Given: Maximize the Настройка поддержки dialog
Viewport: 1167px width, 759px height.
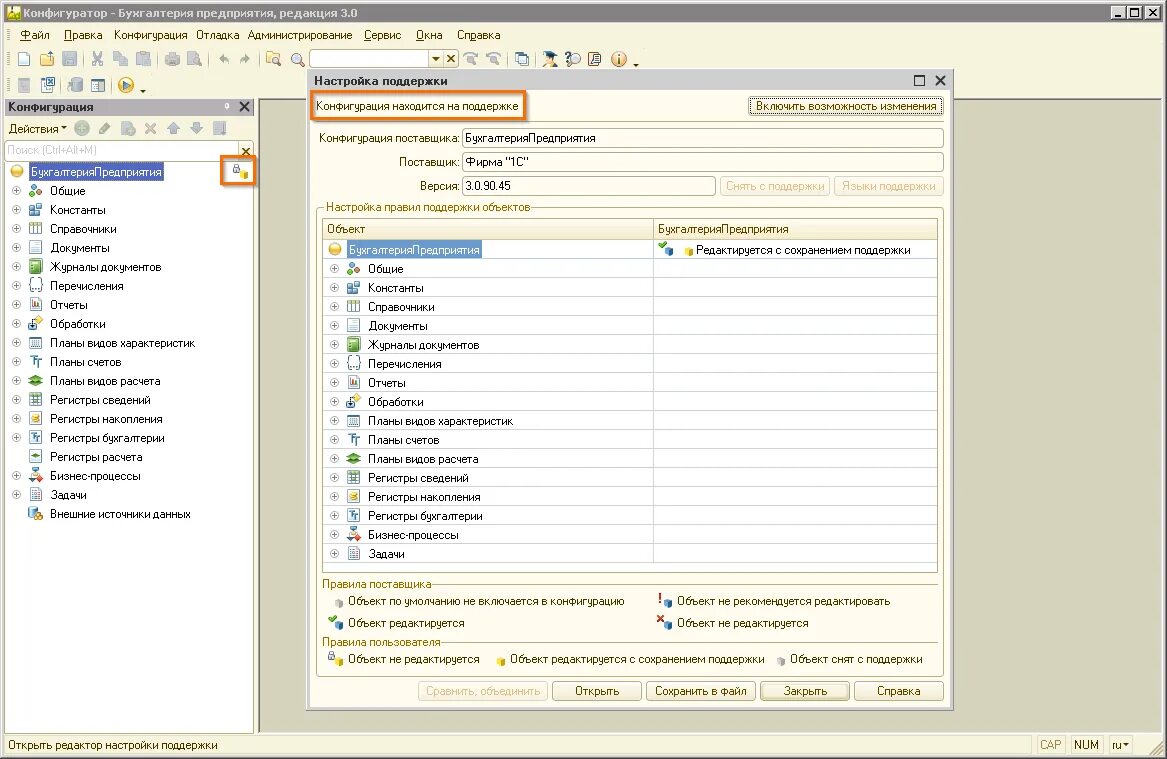Looking at the screenshot, I should click(x=919, y=80).
